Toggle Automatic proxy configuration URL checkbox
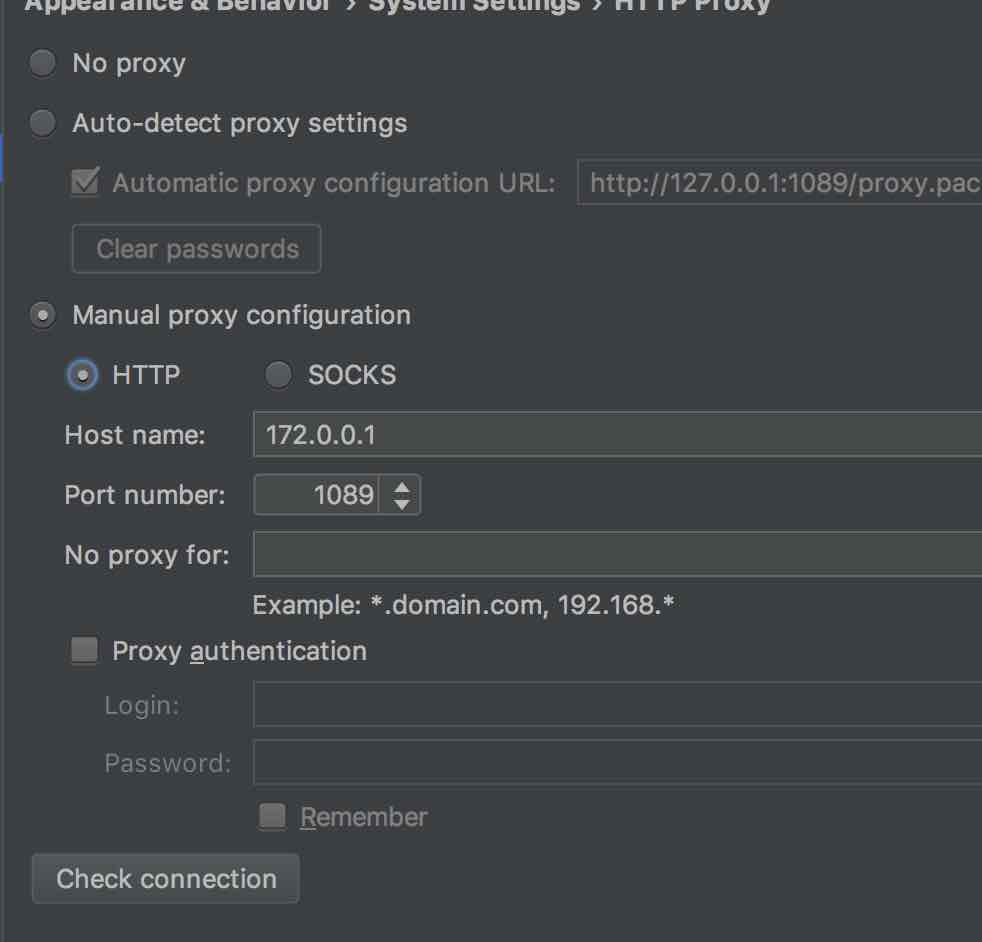 (85, 182)
